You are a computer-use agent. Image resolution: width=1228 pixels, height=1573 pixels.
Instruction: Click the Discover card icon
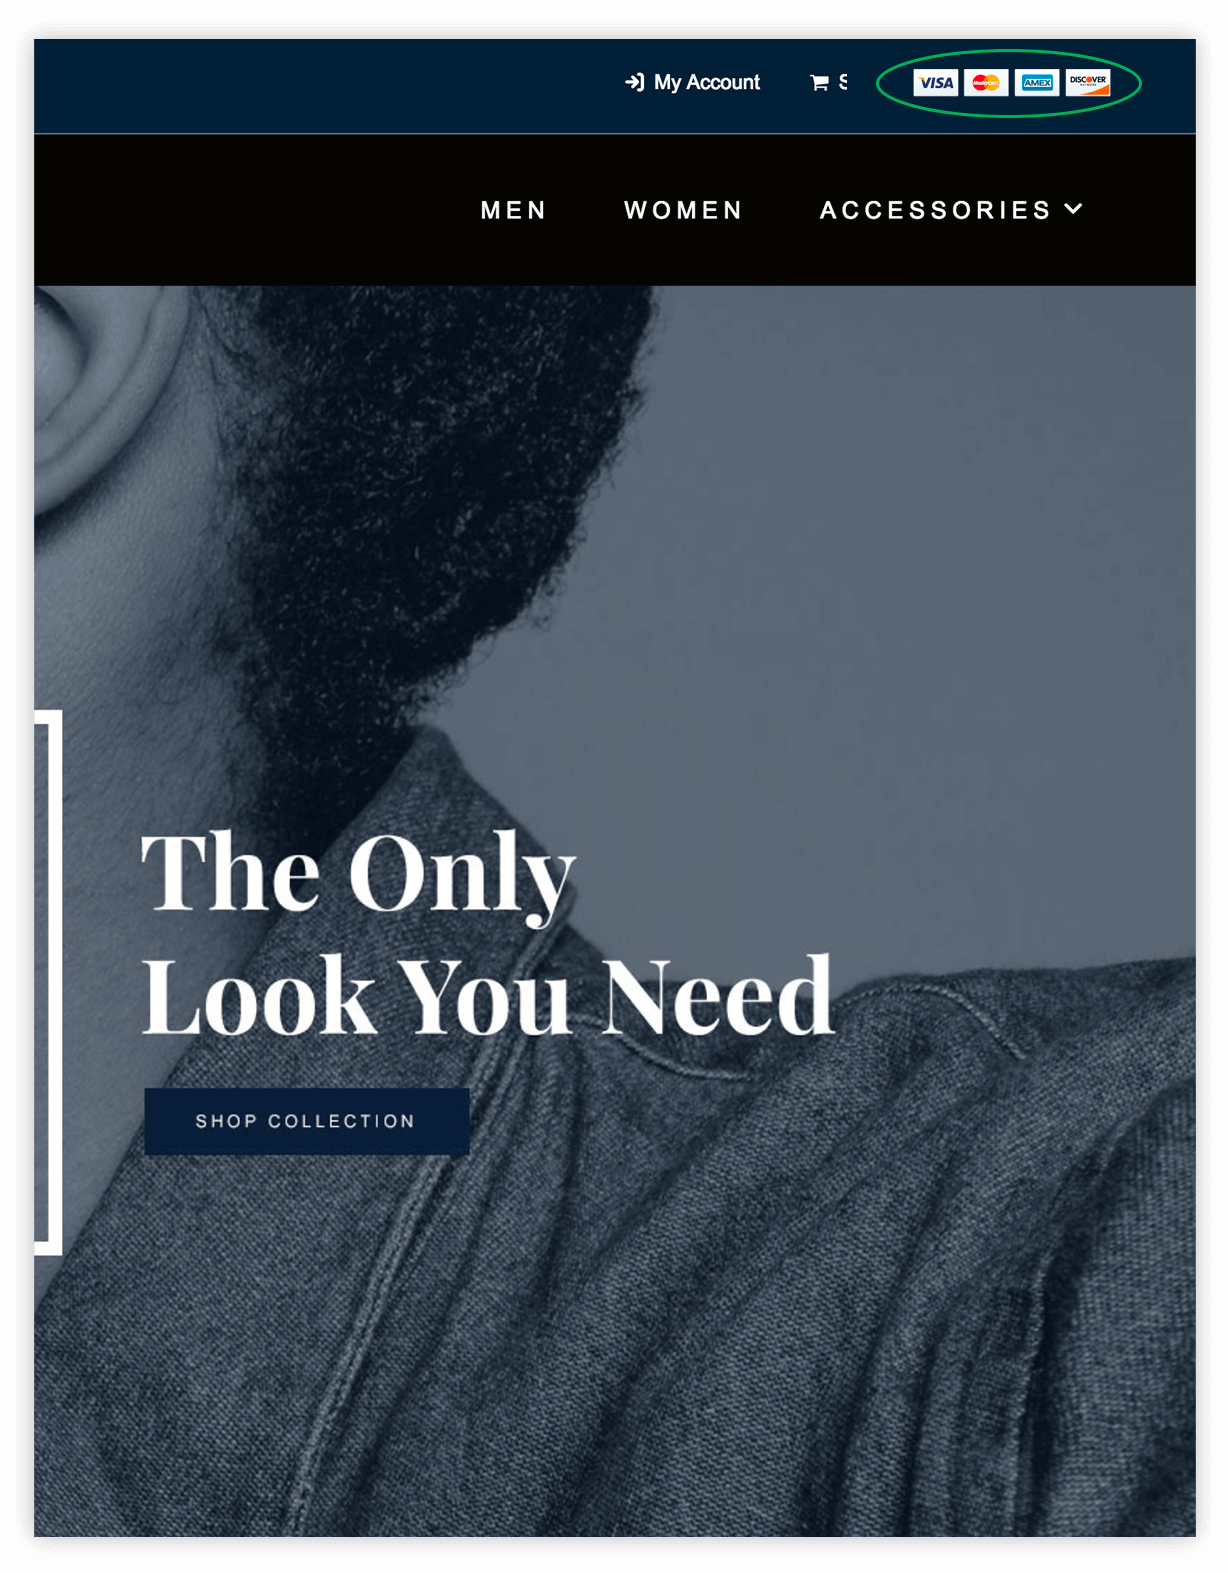[1088, 83]
